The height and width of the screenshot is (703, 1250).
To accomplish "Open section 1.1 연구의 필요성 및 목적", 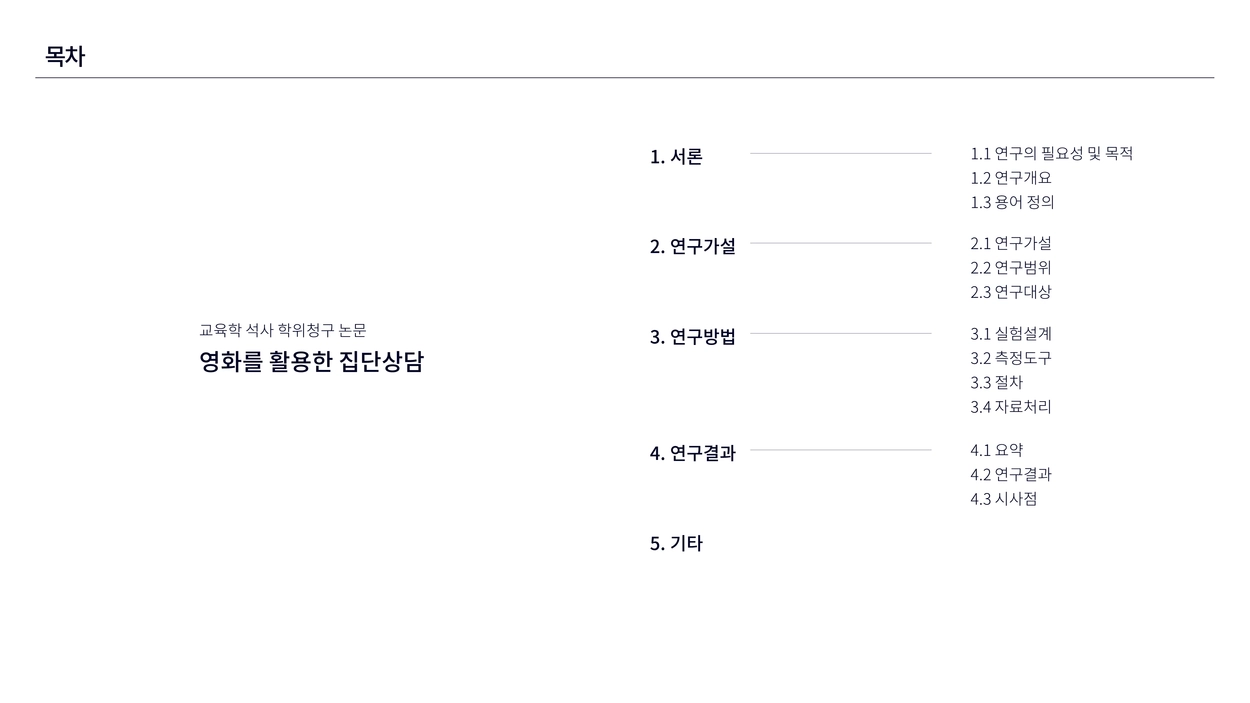I will (x=1051, y=154).
